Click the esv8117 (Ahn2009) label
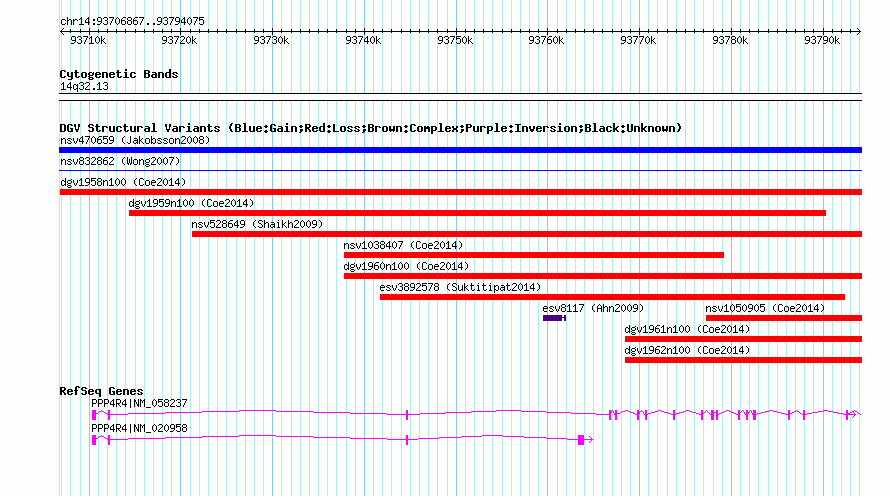Screen dimensions: 890x496 [x=593, y=308]
